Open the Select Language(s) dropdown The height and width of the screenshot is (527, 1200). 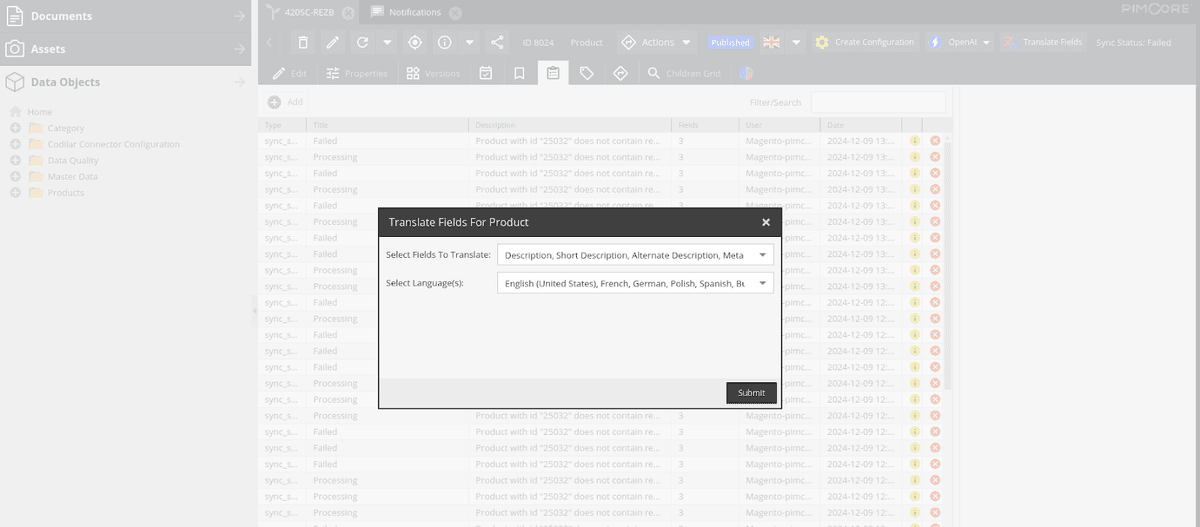(x=635, y=283)
